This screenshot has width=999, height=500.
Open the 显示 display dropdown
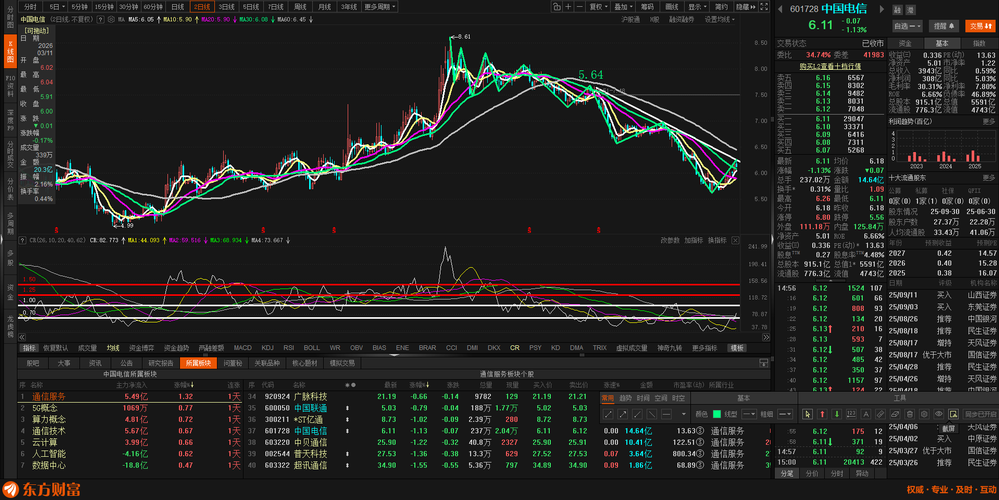click(697, 7)
